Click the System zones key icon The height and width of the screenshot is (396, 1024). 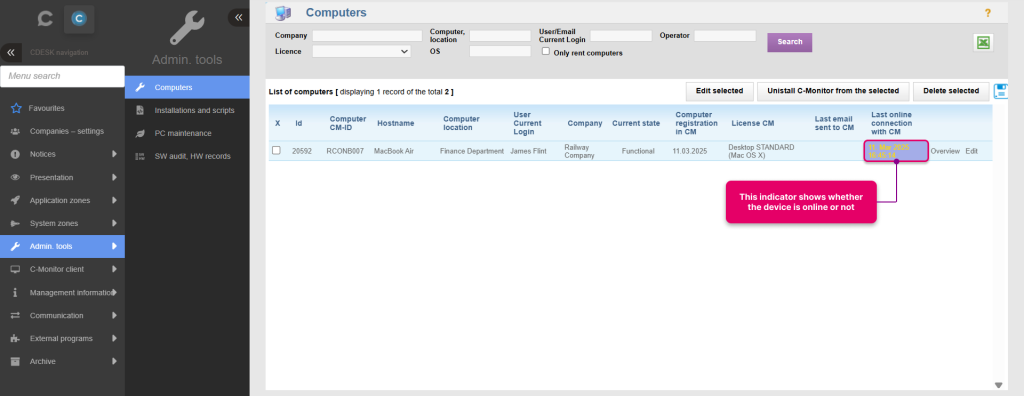pyautogui.click(x=16, y=223)
